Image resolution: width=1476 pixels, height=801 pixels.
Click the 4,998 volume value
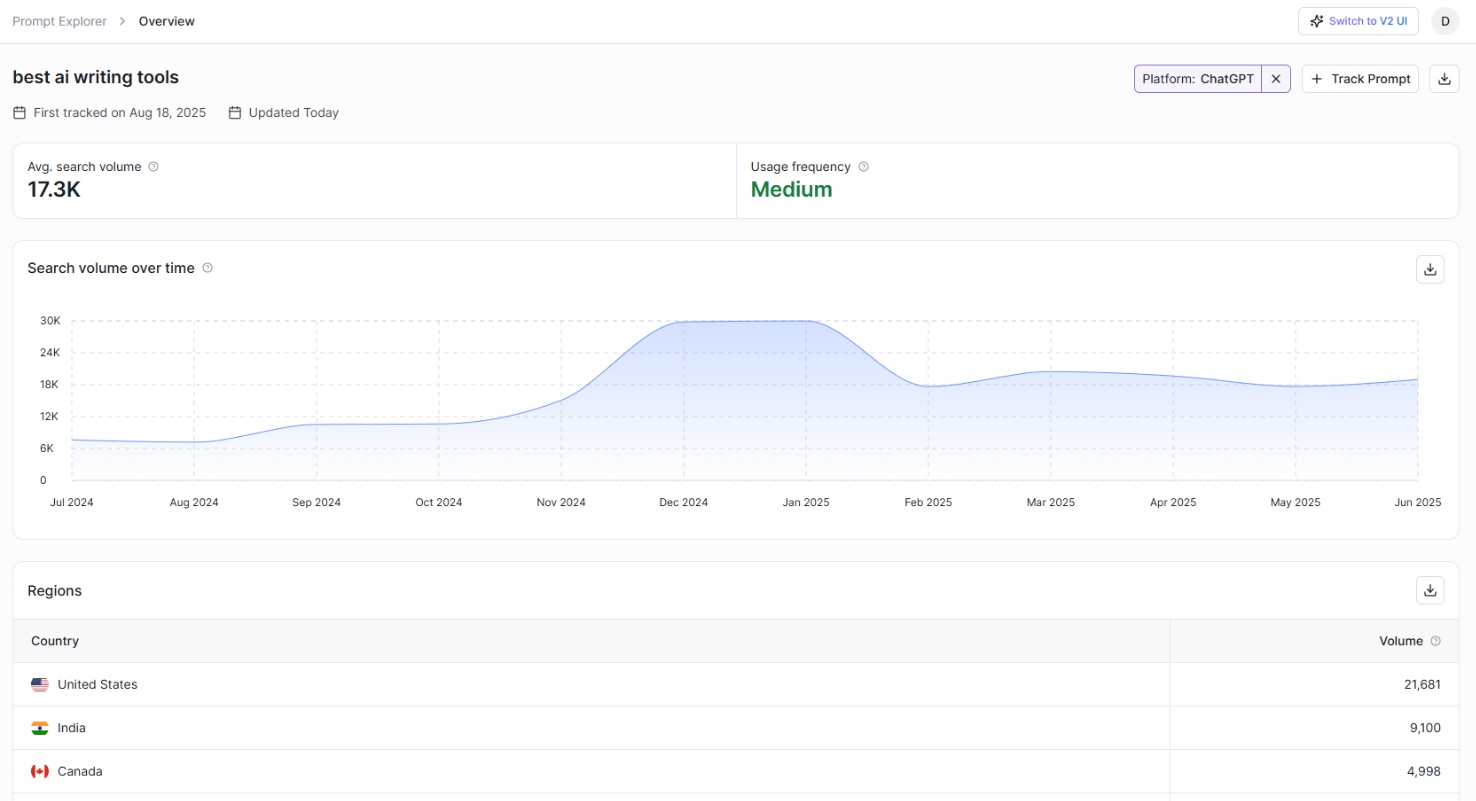click(x=1424, y=772)
